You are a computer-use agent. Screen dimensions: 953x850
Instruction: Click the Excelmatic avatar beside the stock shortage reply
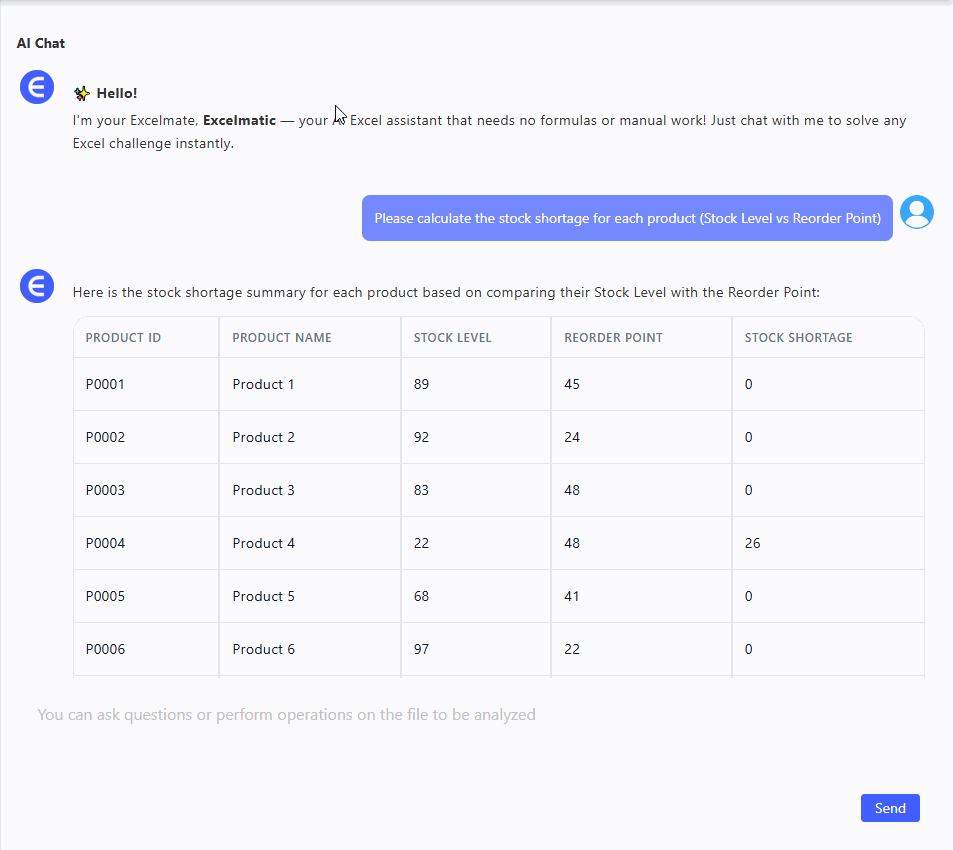37,287
